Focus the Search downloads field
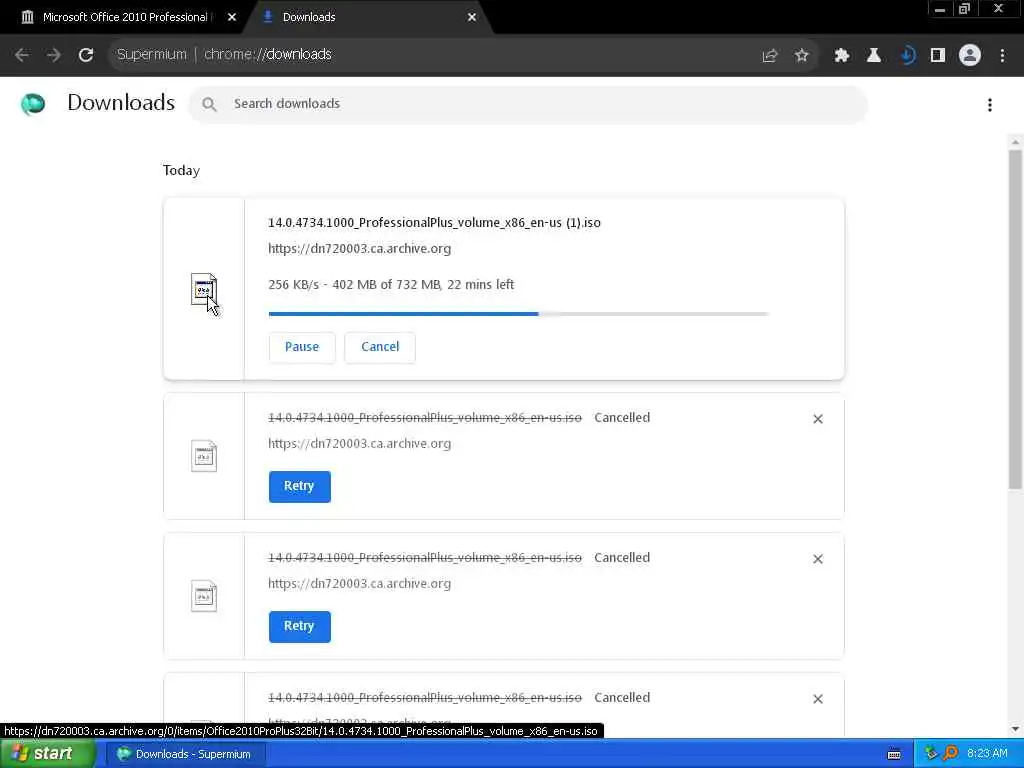 (x=528, y=104)
